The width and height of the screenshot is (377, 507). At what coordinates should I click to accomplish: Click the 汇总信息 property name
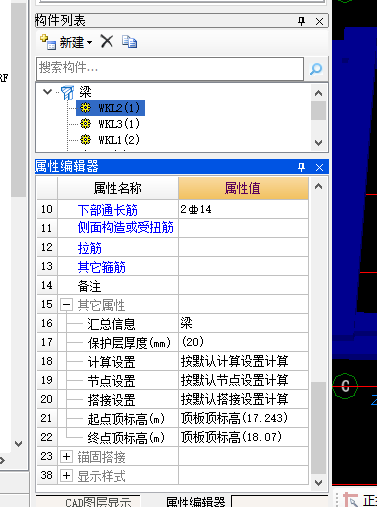point(111,324)
